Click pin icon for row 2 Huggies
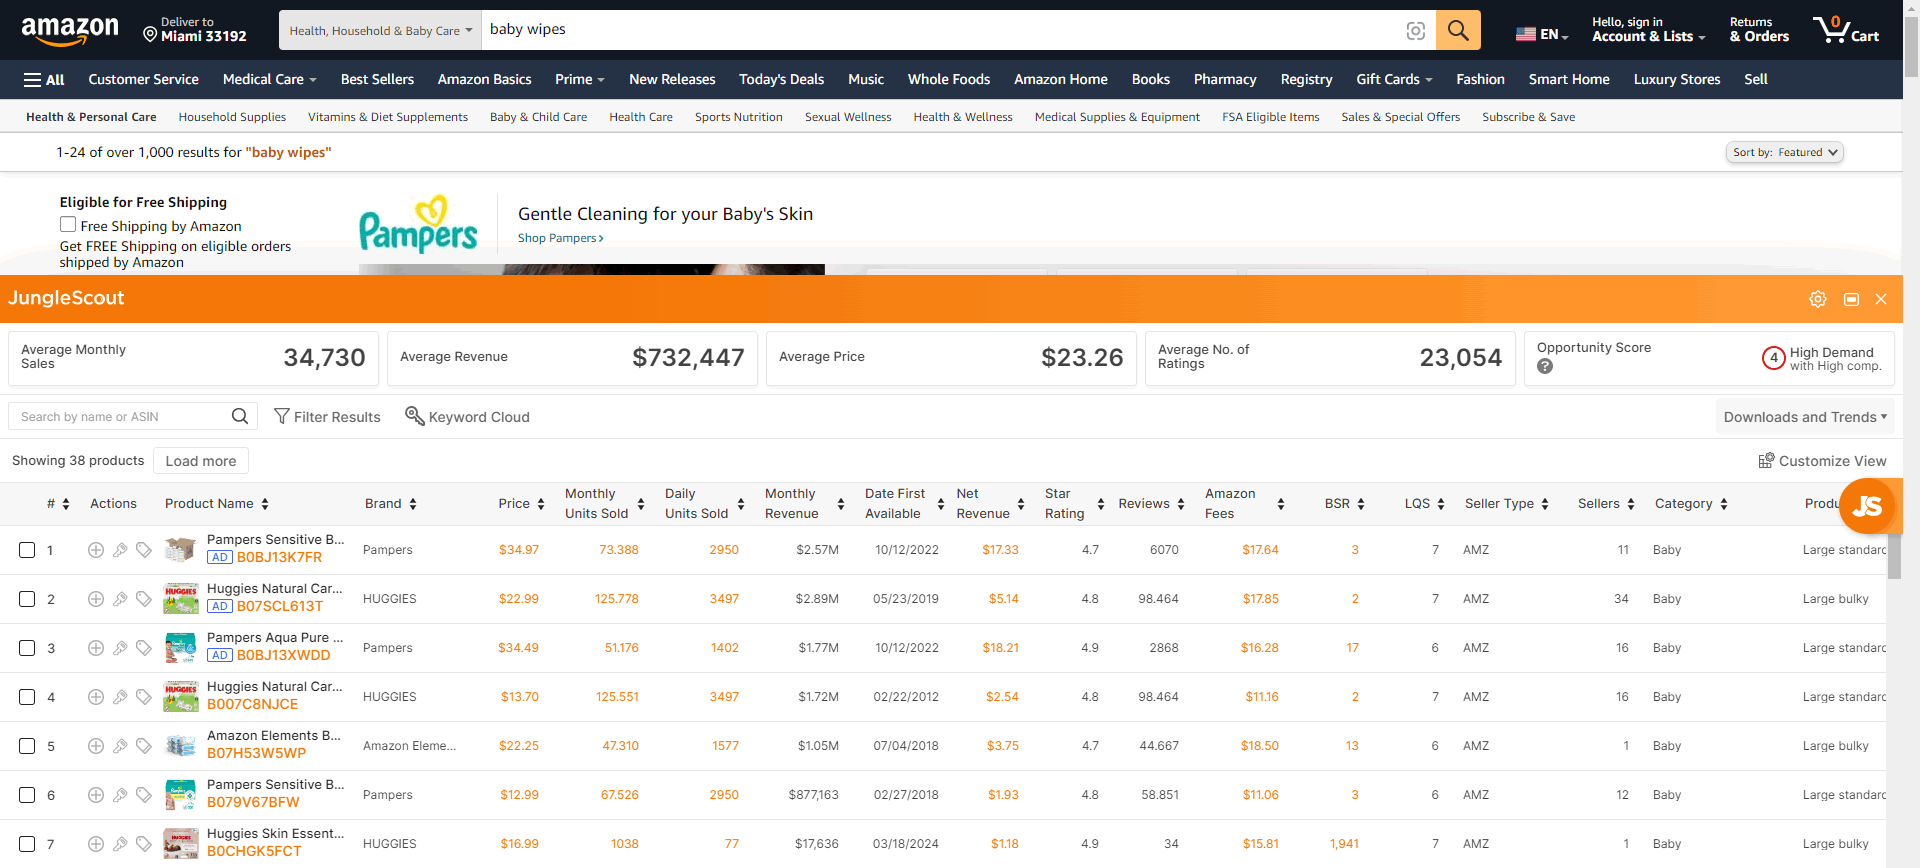1920x868 pixels. (x=120, y=599)
